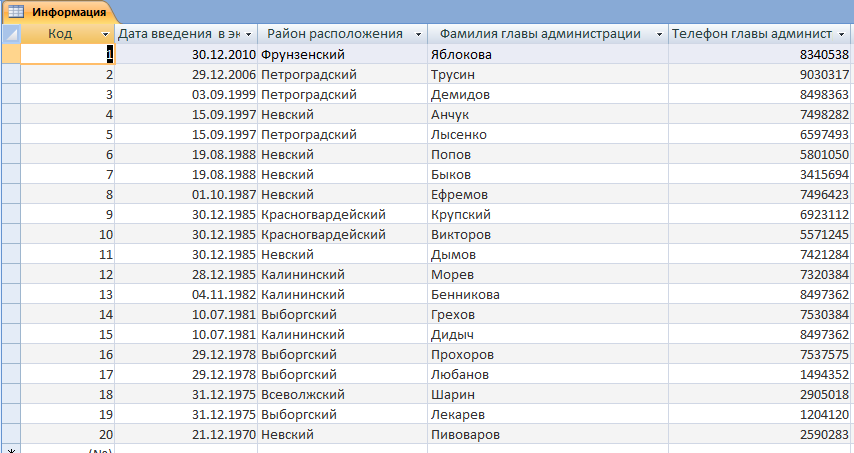Image resolution: width=854 pixels, height=453 pixels.
Task: Click the phone cell 5571245
Action: [x=759, y=234]
